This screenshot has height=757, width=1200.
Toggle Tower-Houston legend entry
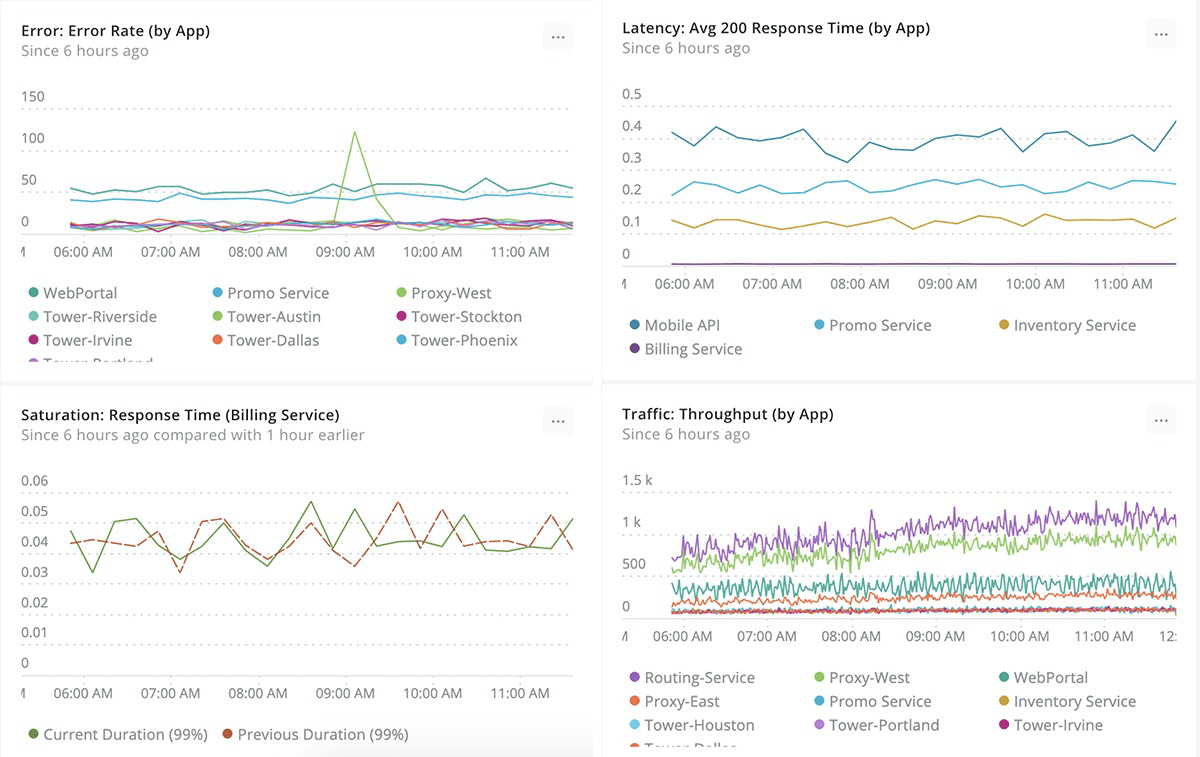pos(692,725)
